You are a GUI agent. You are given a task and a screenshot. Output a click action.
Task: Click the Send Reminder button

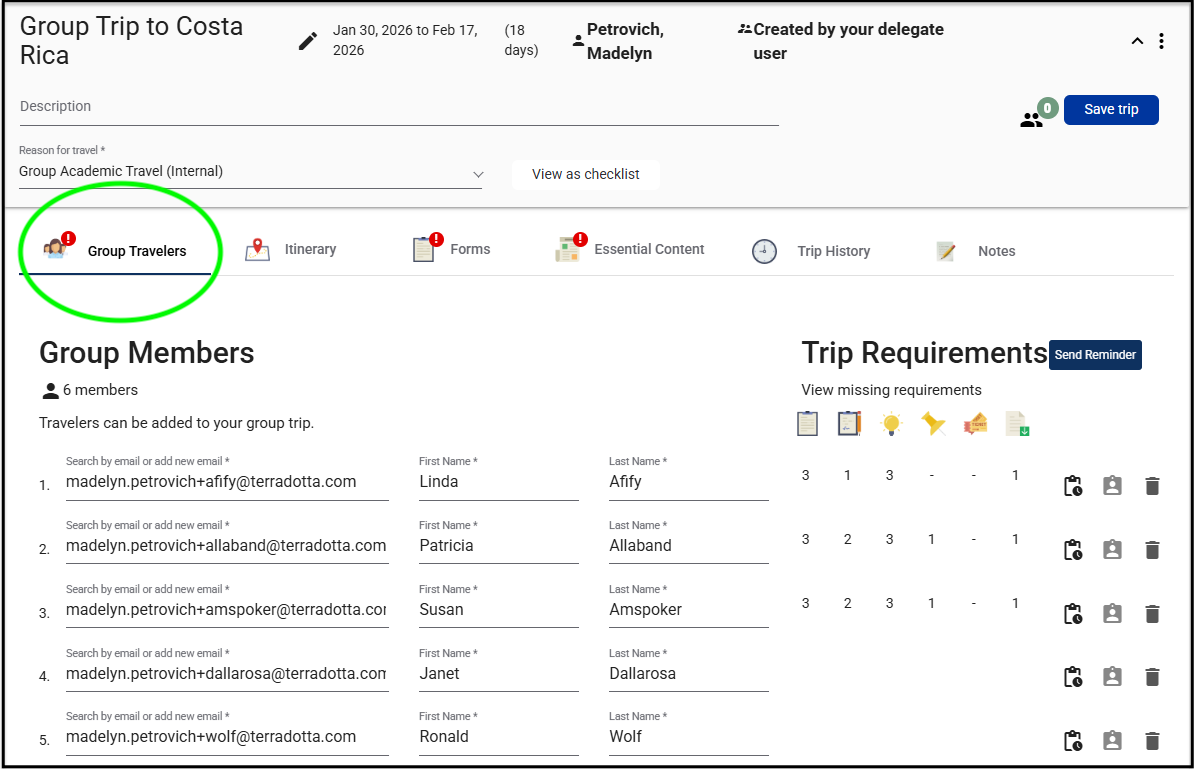coord(1095,355)
